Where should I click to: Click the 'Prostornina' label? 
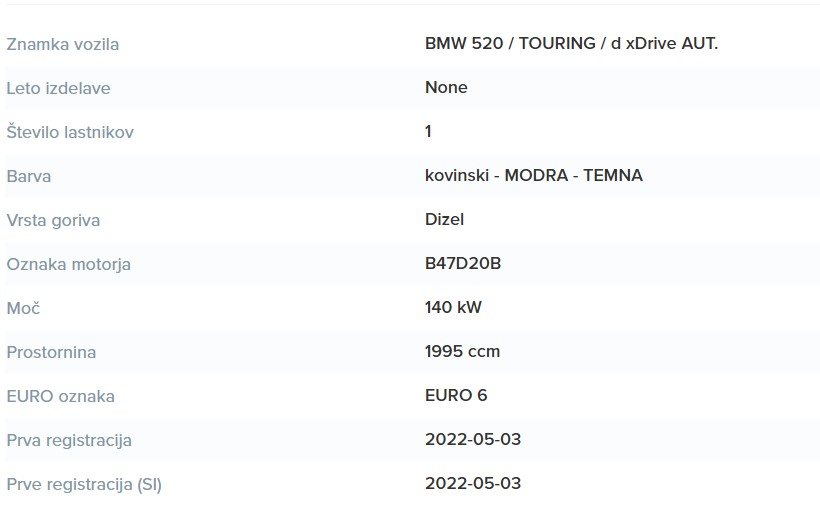coord(51,352)
